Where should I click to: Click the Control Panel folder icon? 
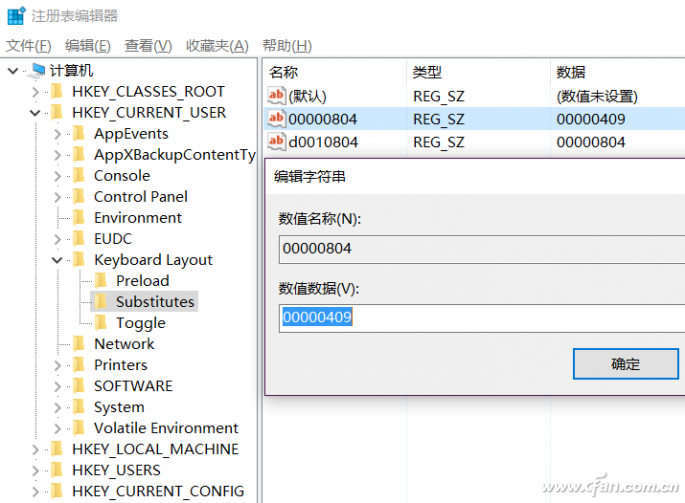pyautogui.click(x=79, y=197)
